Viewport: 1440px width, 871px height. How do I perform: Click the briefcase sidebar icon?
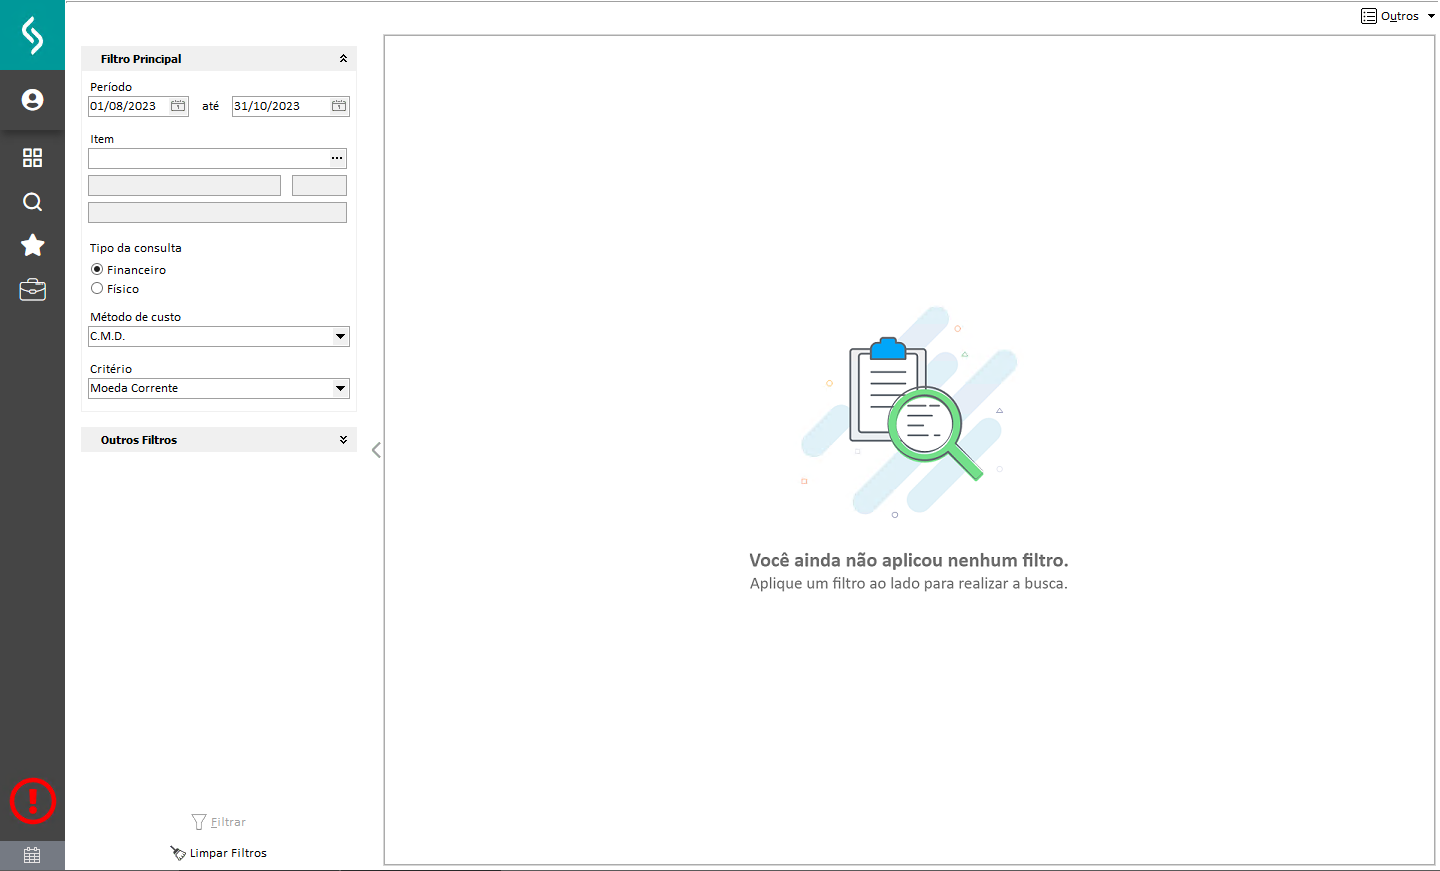pyautogui.click(x=32, y=290)
